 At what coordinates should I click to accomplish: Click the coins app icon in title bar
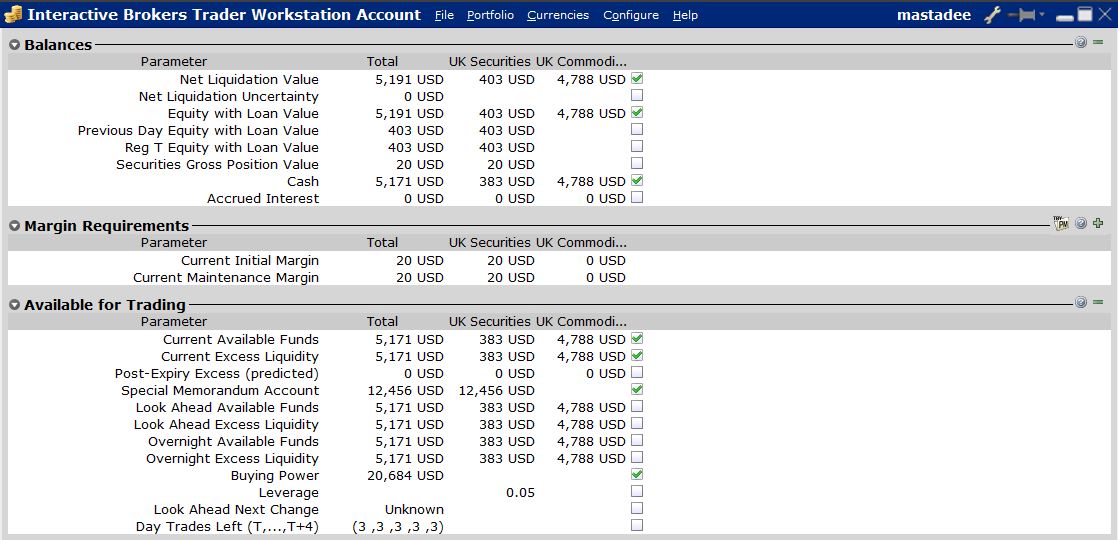pos(13,14)
